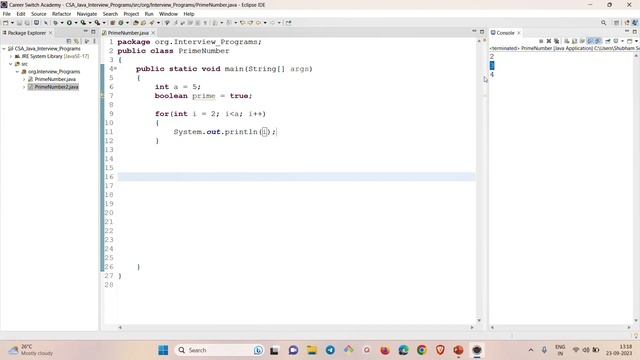The image size is (640, 360).
Task: Open the External Tools dropdown arrow
Action: point(104,23)
